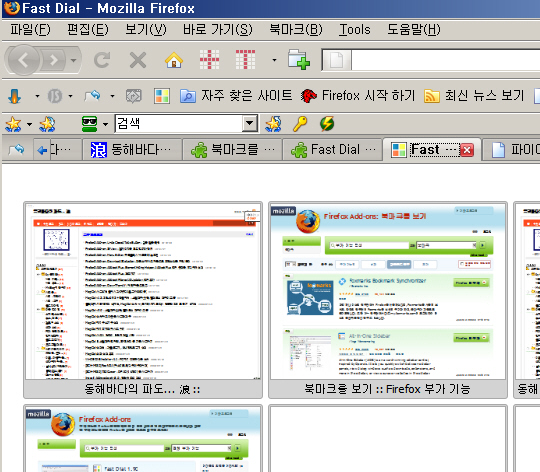Viewport: 540px width, 472px height.
Task: Click the new tab folder plus icon
Action: coord(299,60)
